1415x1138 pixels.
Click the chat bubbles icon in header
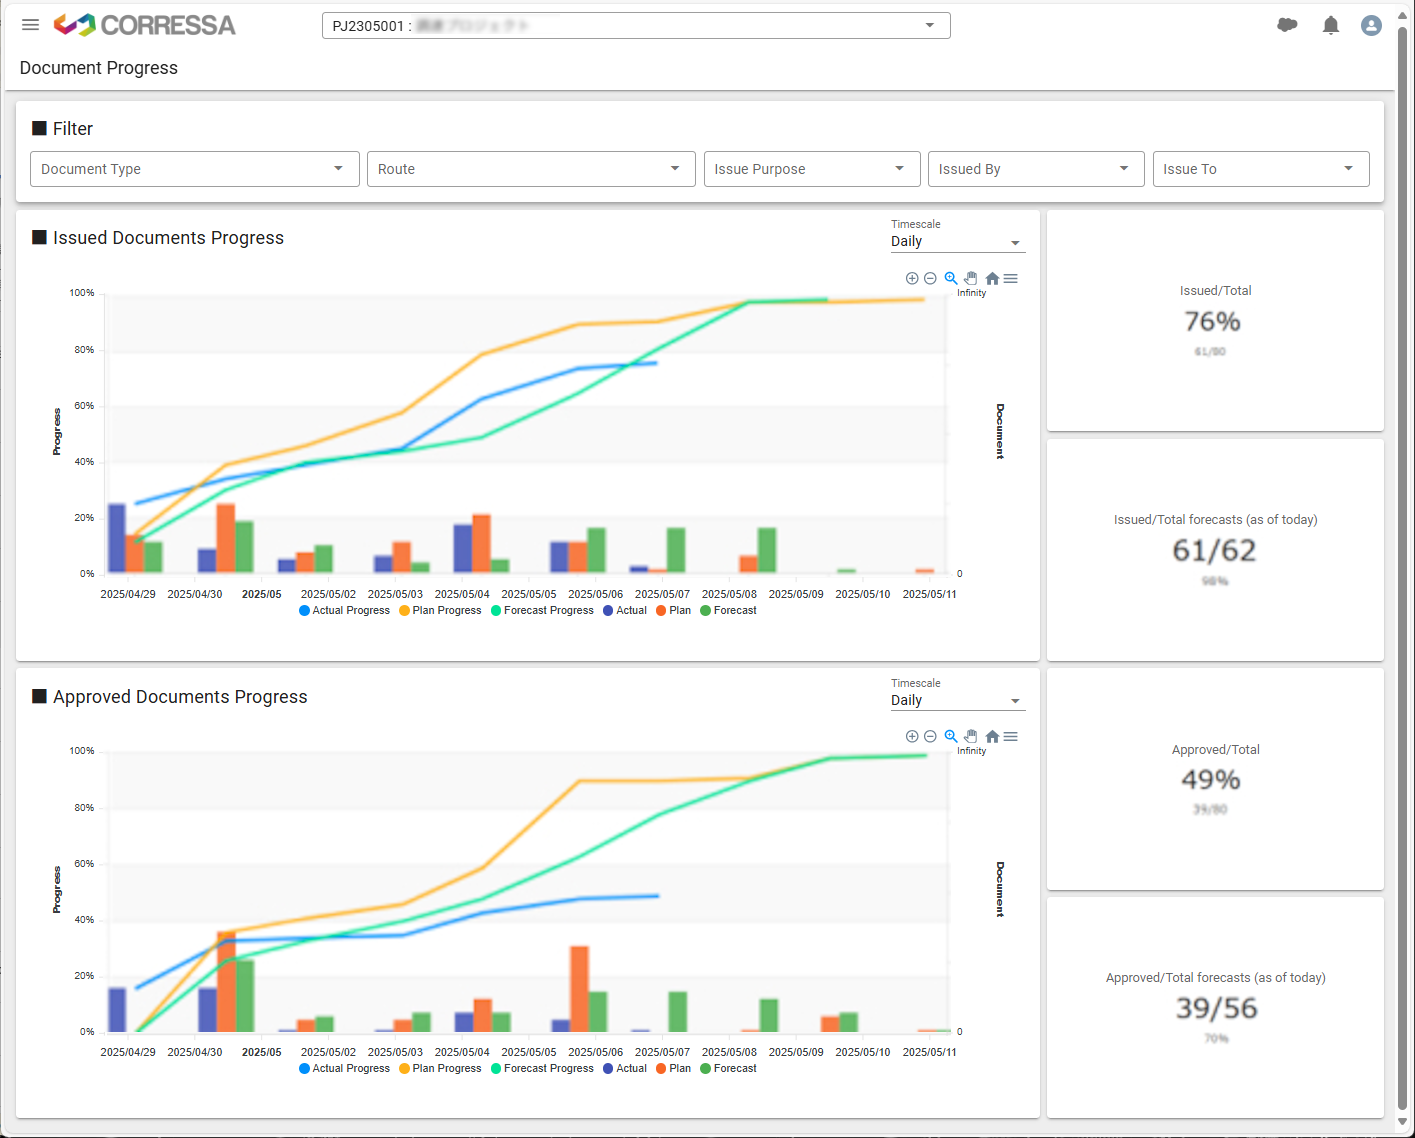[x=1287, y=26]
